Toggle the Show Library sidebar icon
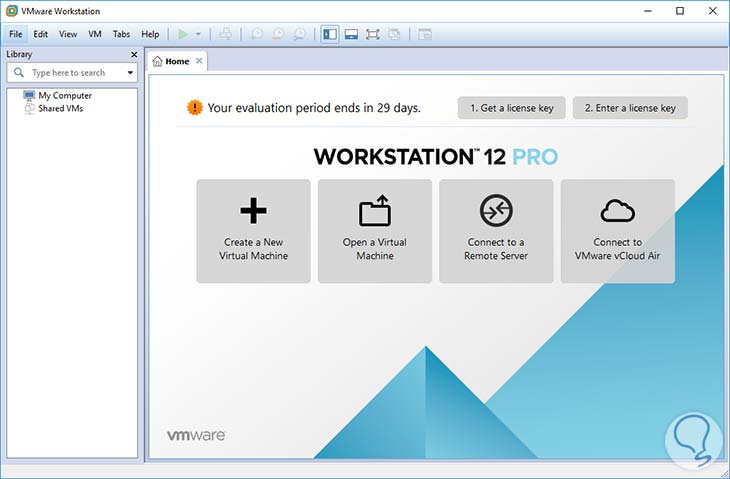 [x=330, y=34]
